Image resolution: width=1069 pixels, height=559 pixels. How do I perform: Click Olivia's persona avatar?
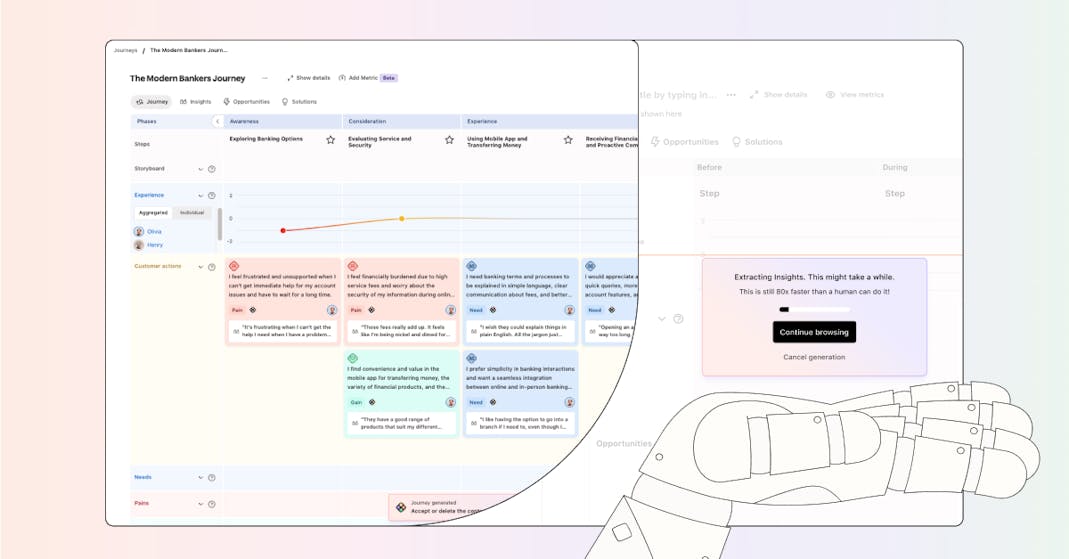coord(139,232)
